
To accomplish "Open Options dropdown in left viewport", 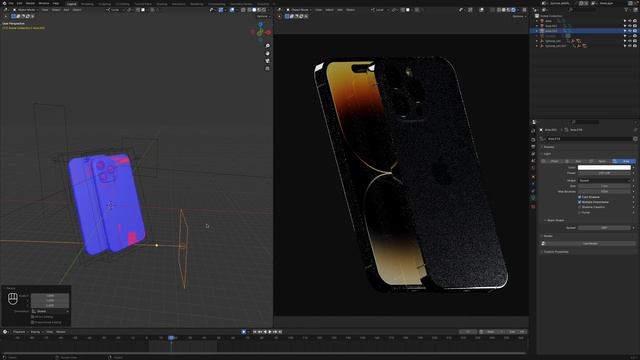I will (x=263, y=16).
